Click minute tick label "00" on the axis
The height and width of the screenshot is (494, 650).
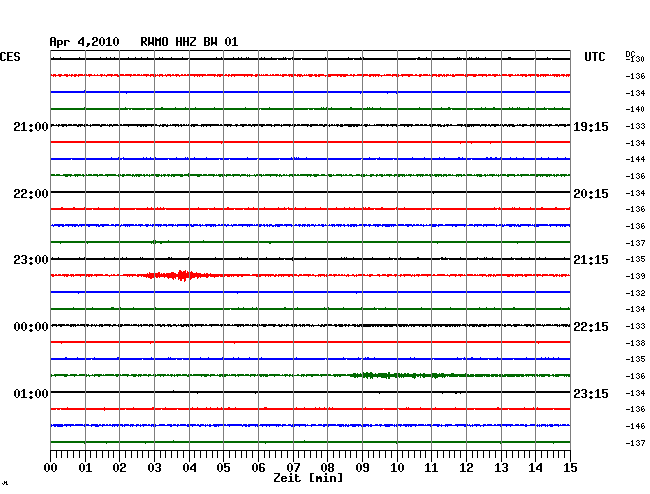[x=51, y=467]
